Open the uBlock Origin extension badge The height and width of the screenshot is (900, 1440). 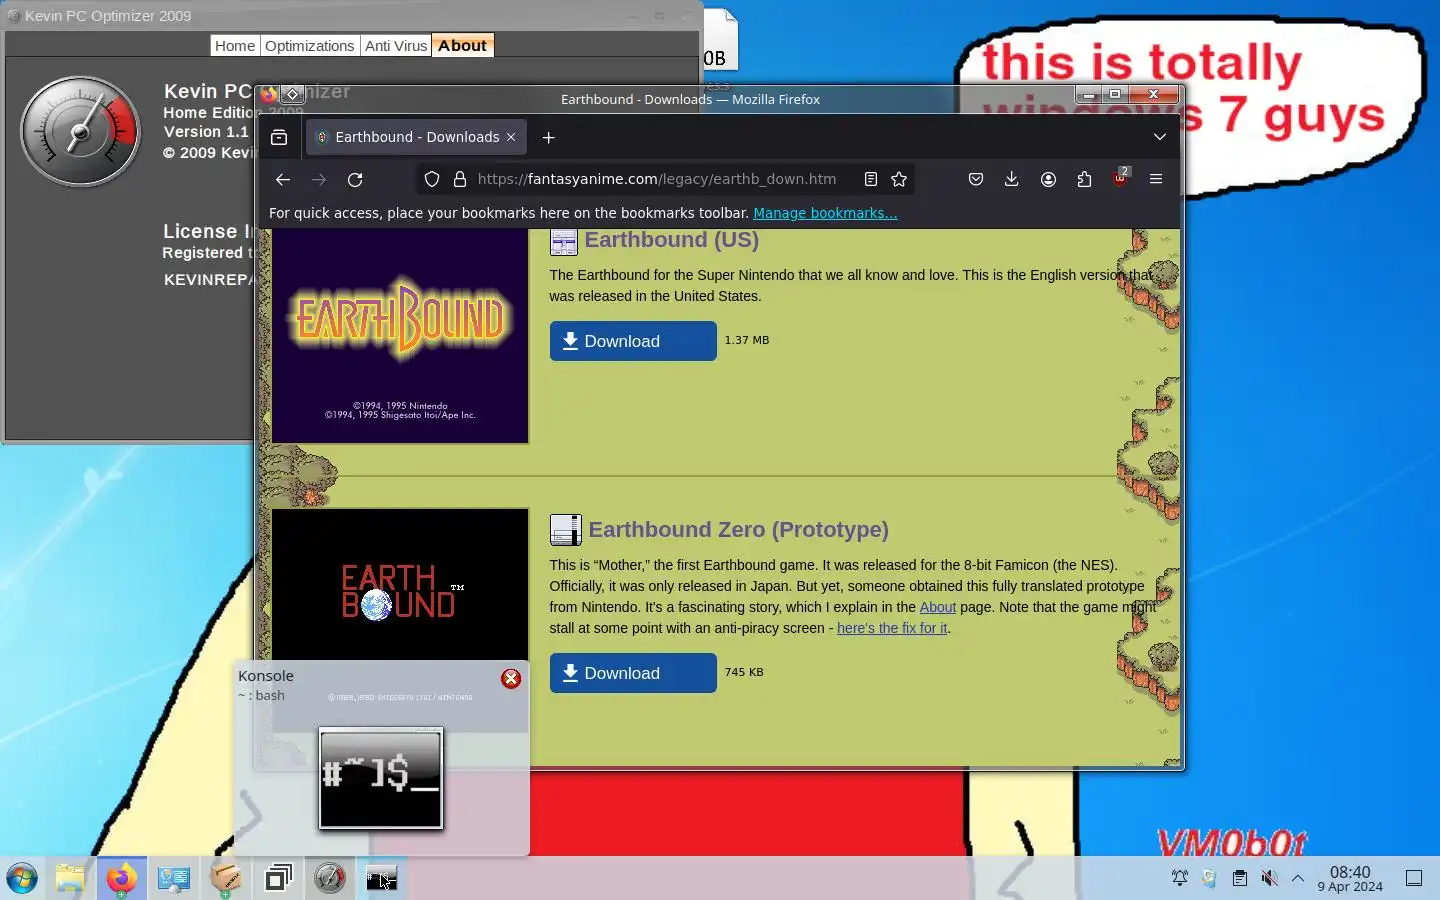(1120, 178)
